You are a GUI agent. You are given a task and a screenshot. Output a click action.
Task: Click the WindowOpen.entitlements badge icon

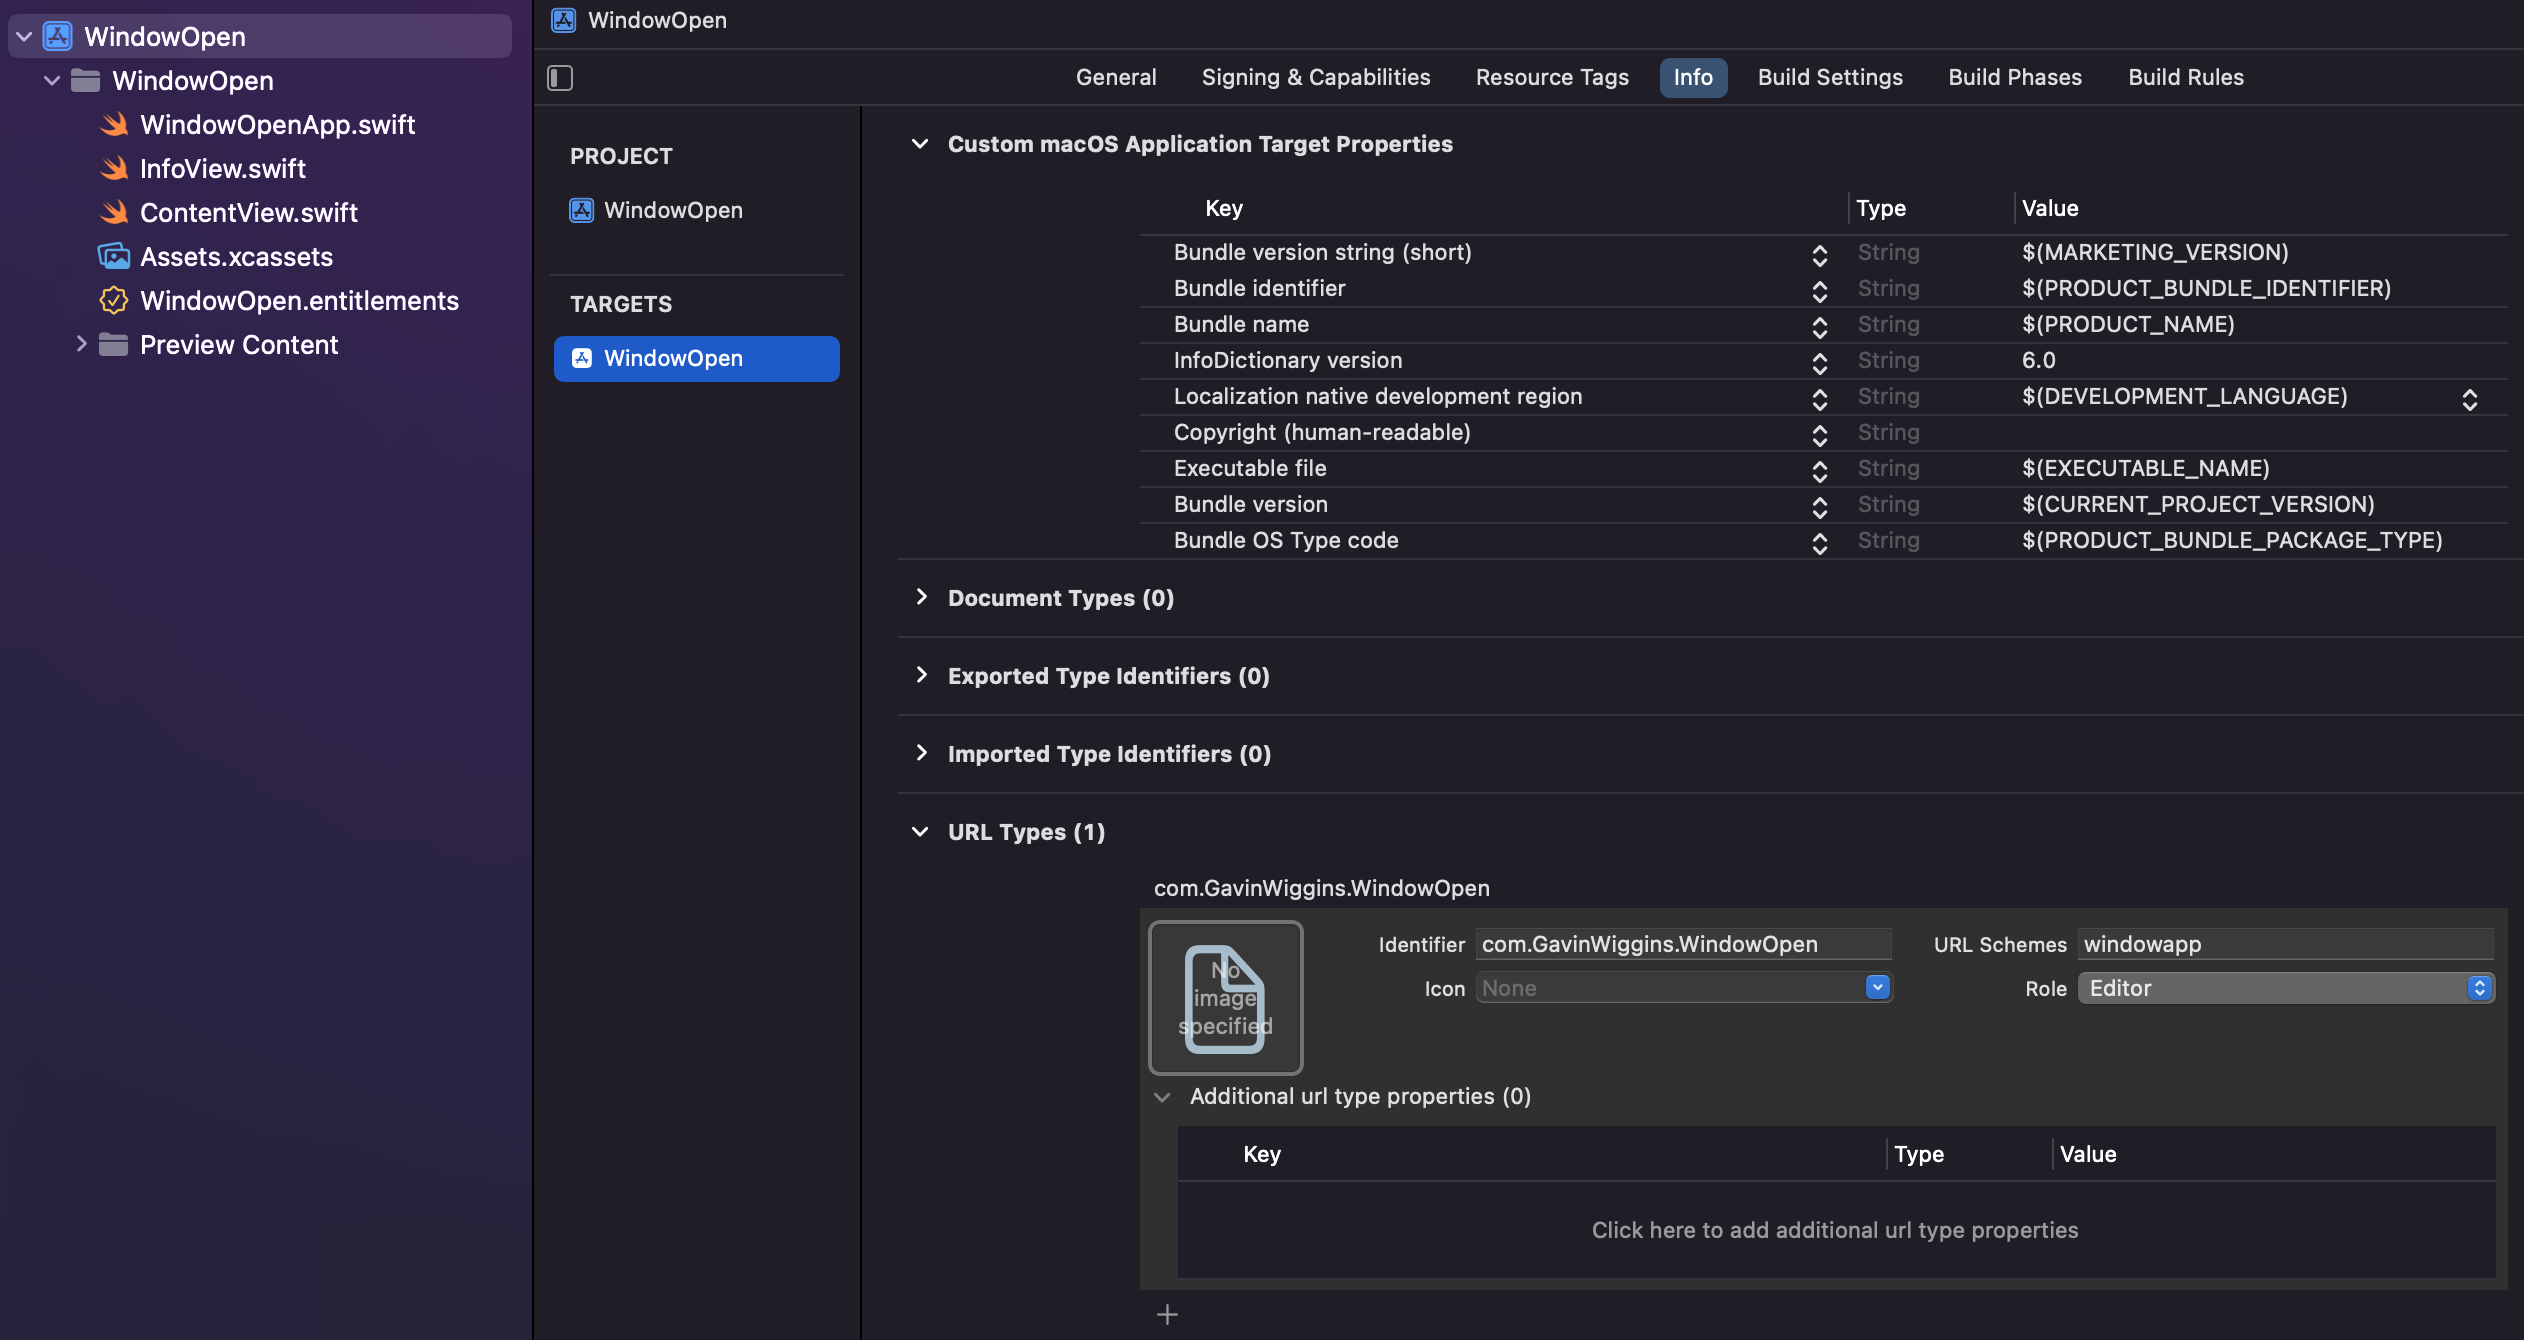coord(114,301)
